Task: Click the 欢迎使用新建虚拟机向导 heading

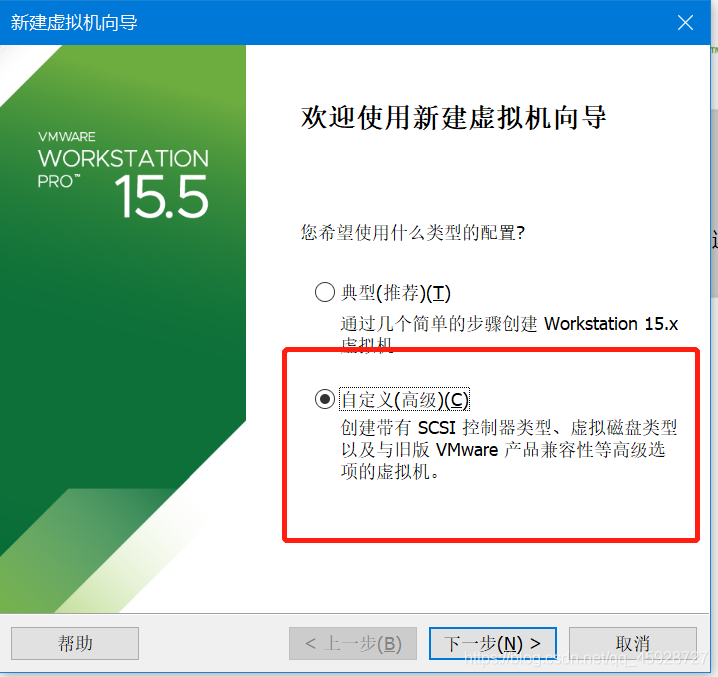Action: (x=453, y=117)
